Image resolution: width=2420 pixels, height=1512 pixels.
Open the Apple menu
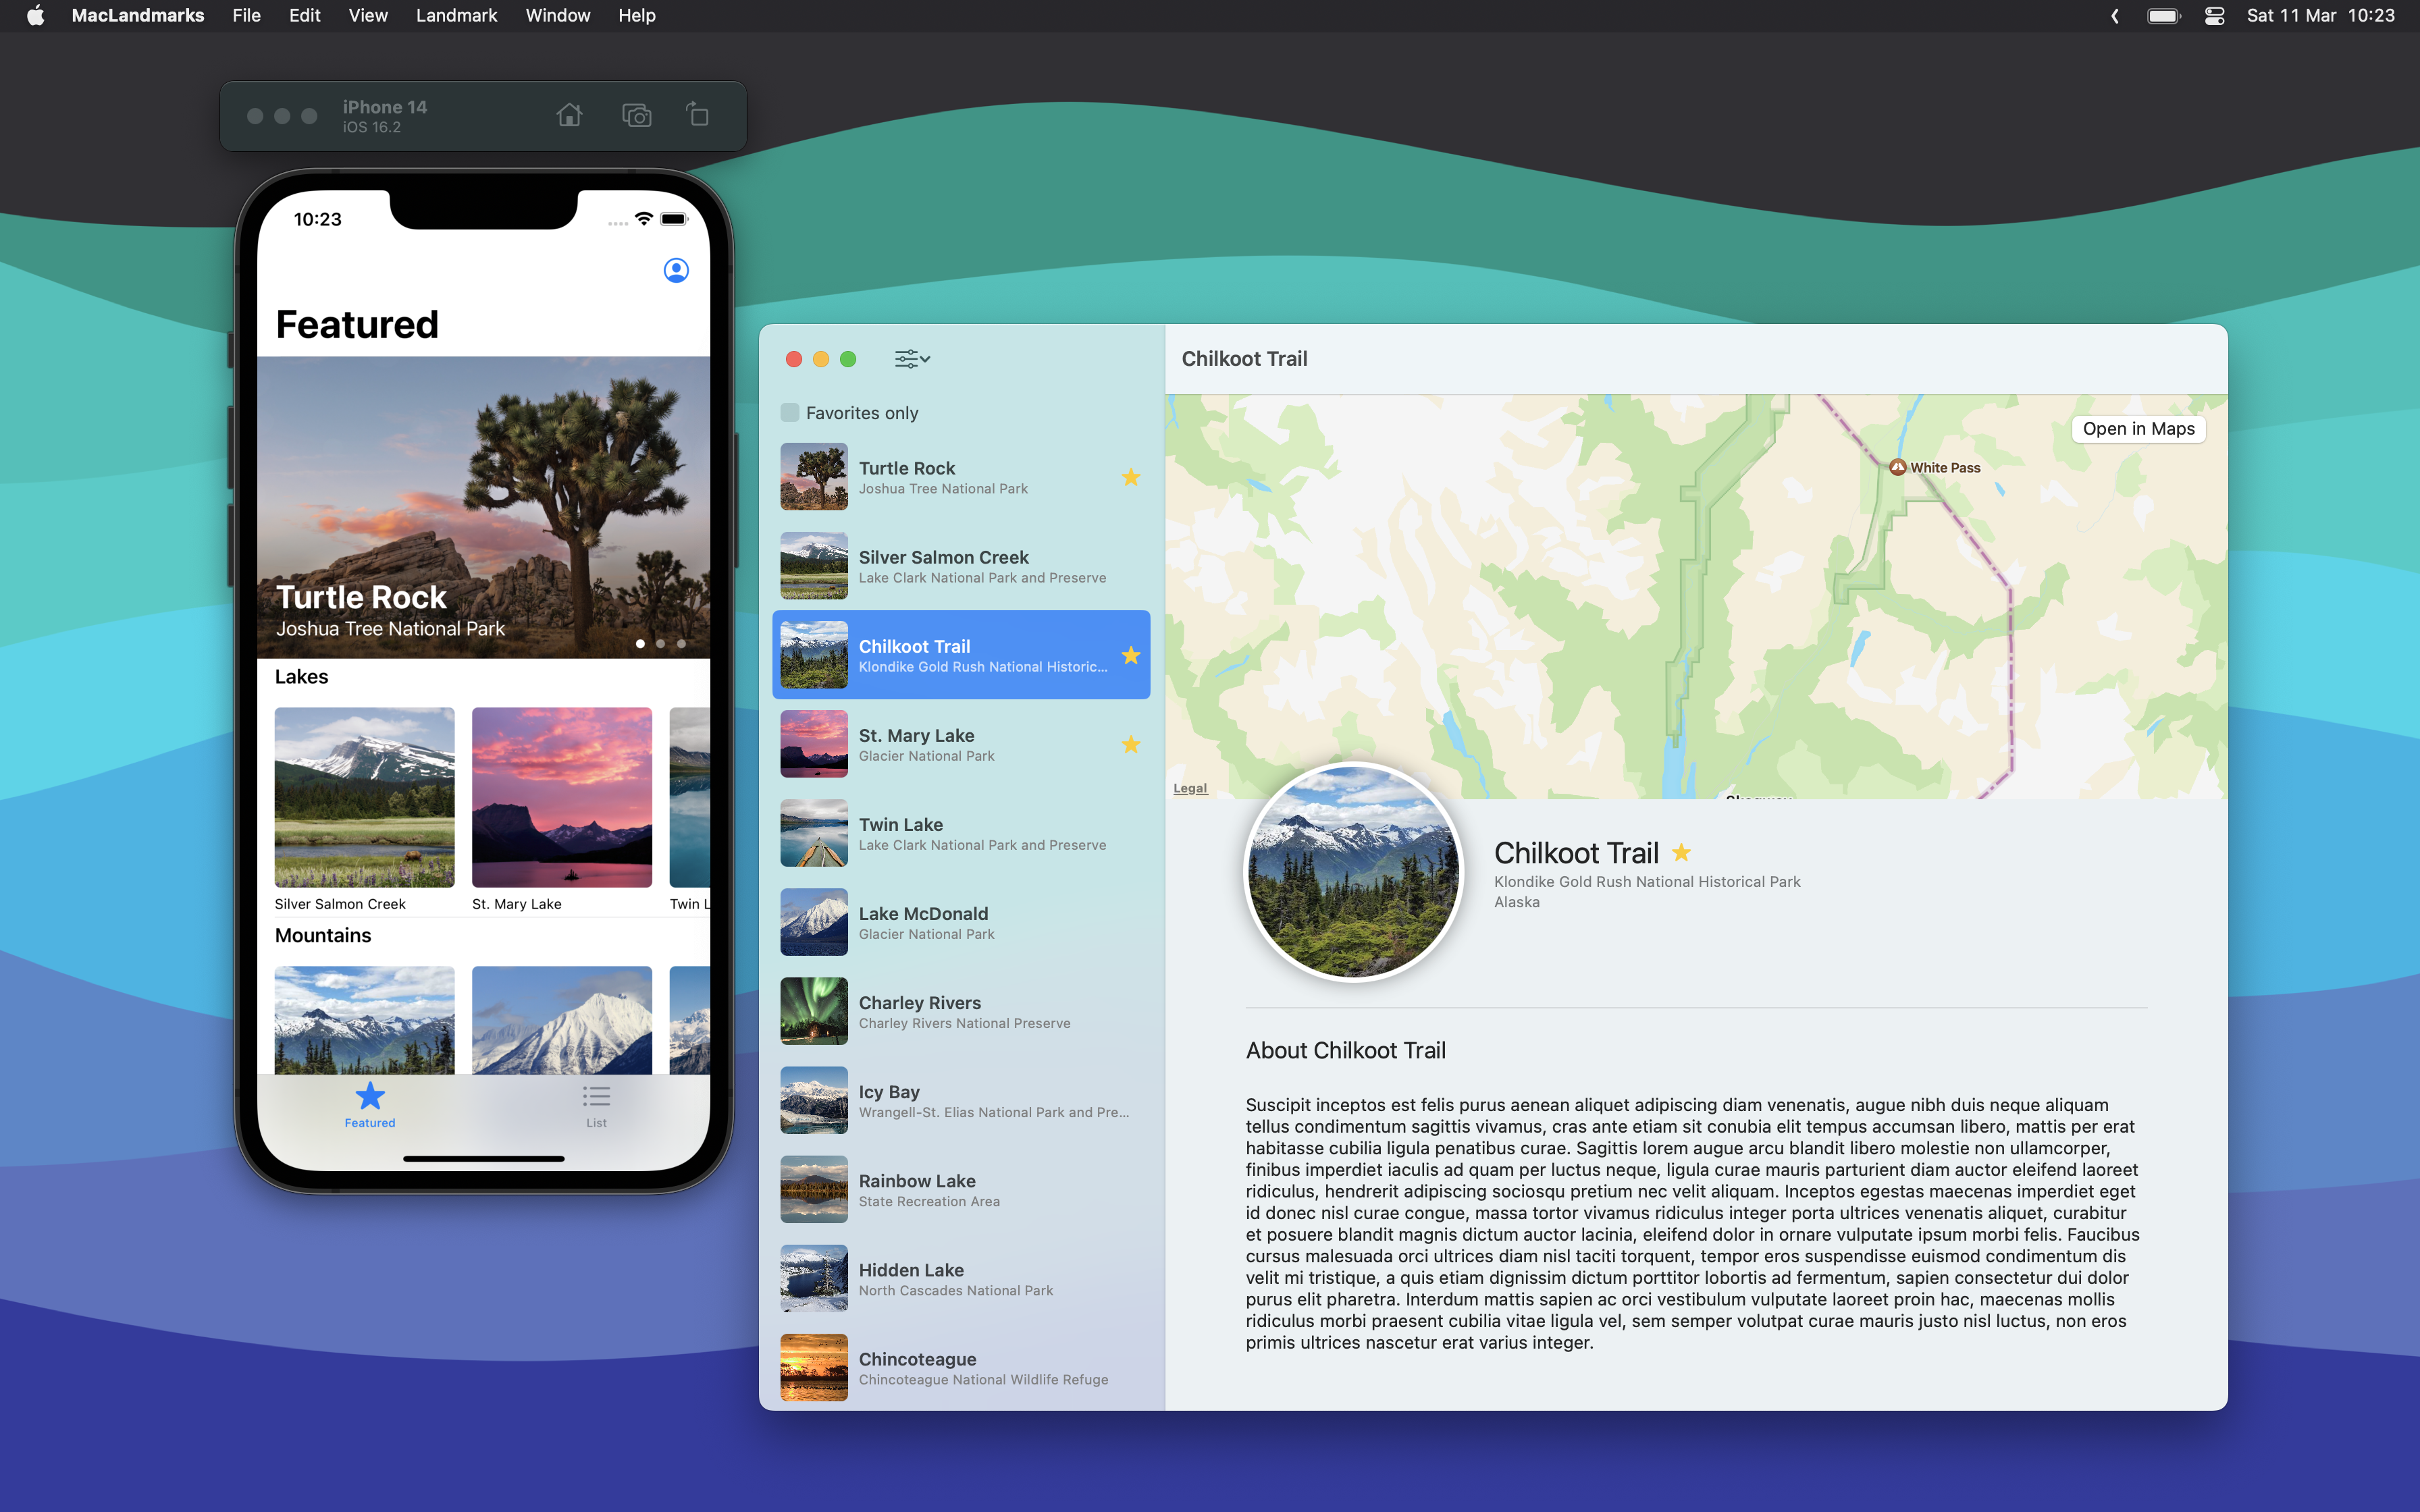pos(35,16)
